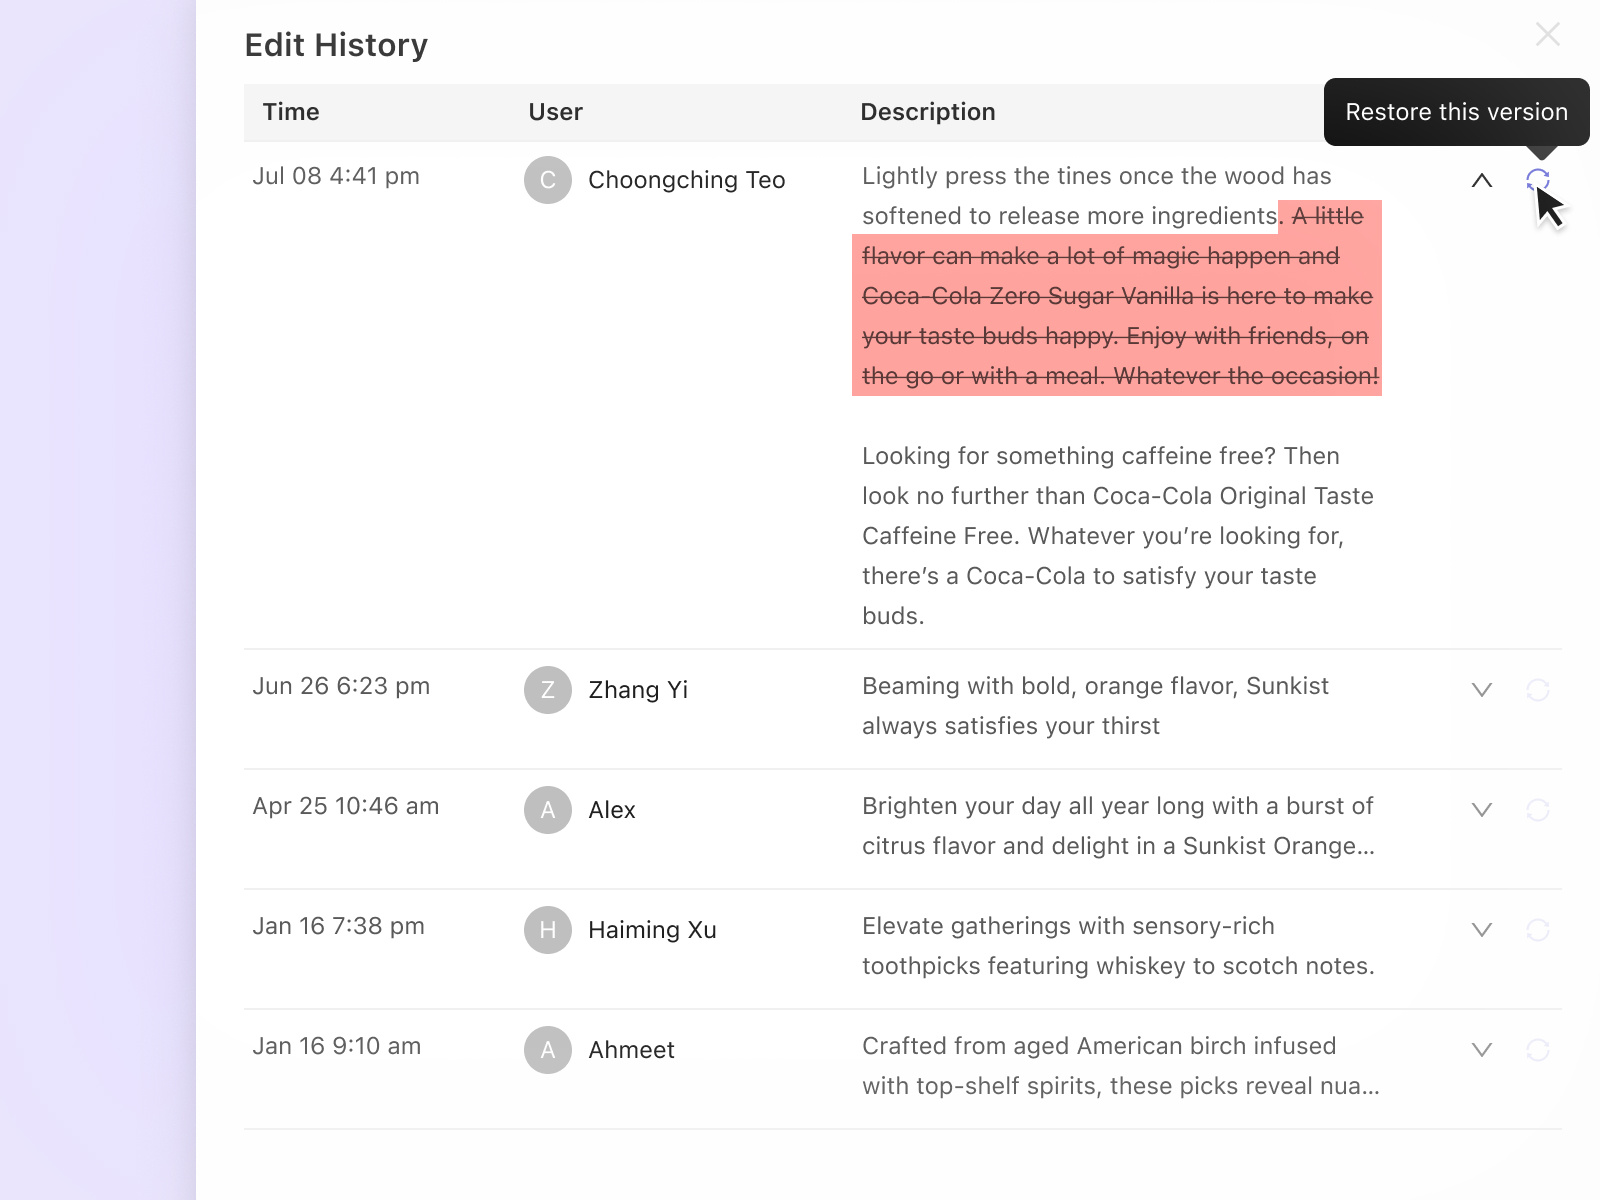Click the Time column header
Viewport: 1600px width, 1200px height.
click(291, 112)
